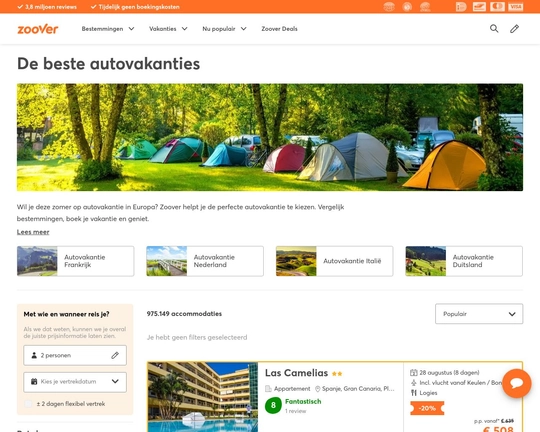Choose Autovakantie Frankrijk card
This screenshot has height=432, width=540.
tap(75, 261)
